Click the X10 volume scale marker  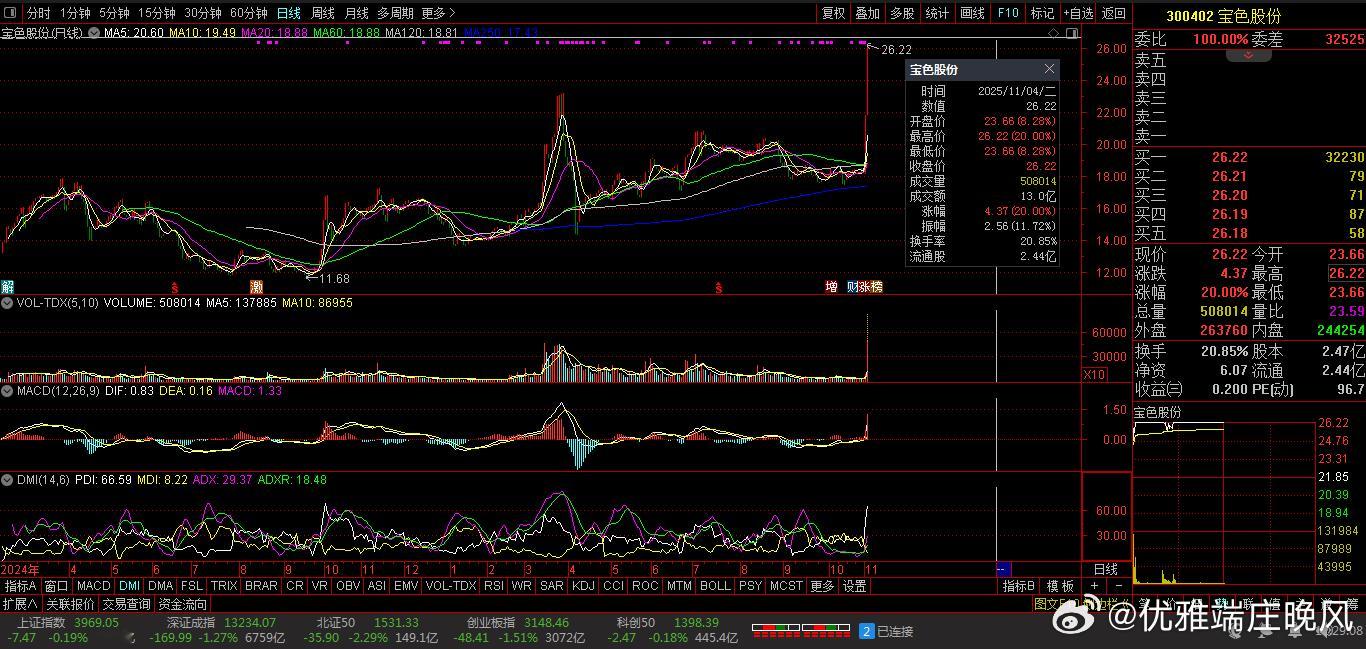coord(1095,374)
